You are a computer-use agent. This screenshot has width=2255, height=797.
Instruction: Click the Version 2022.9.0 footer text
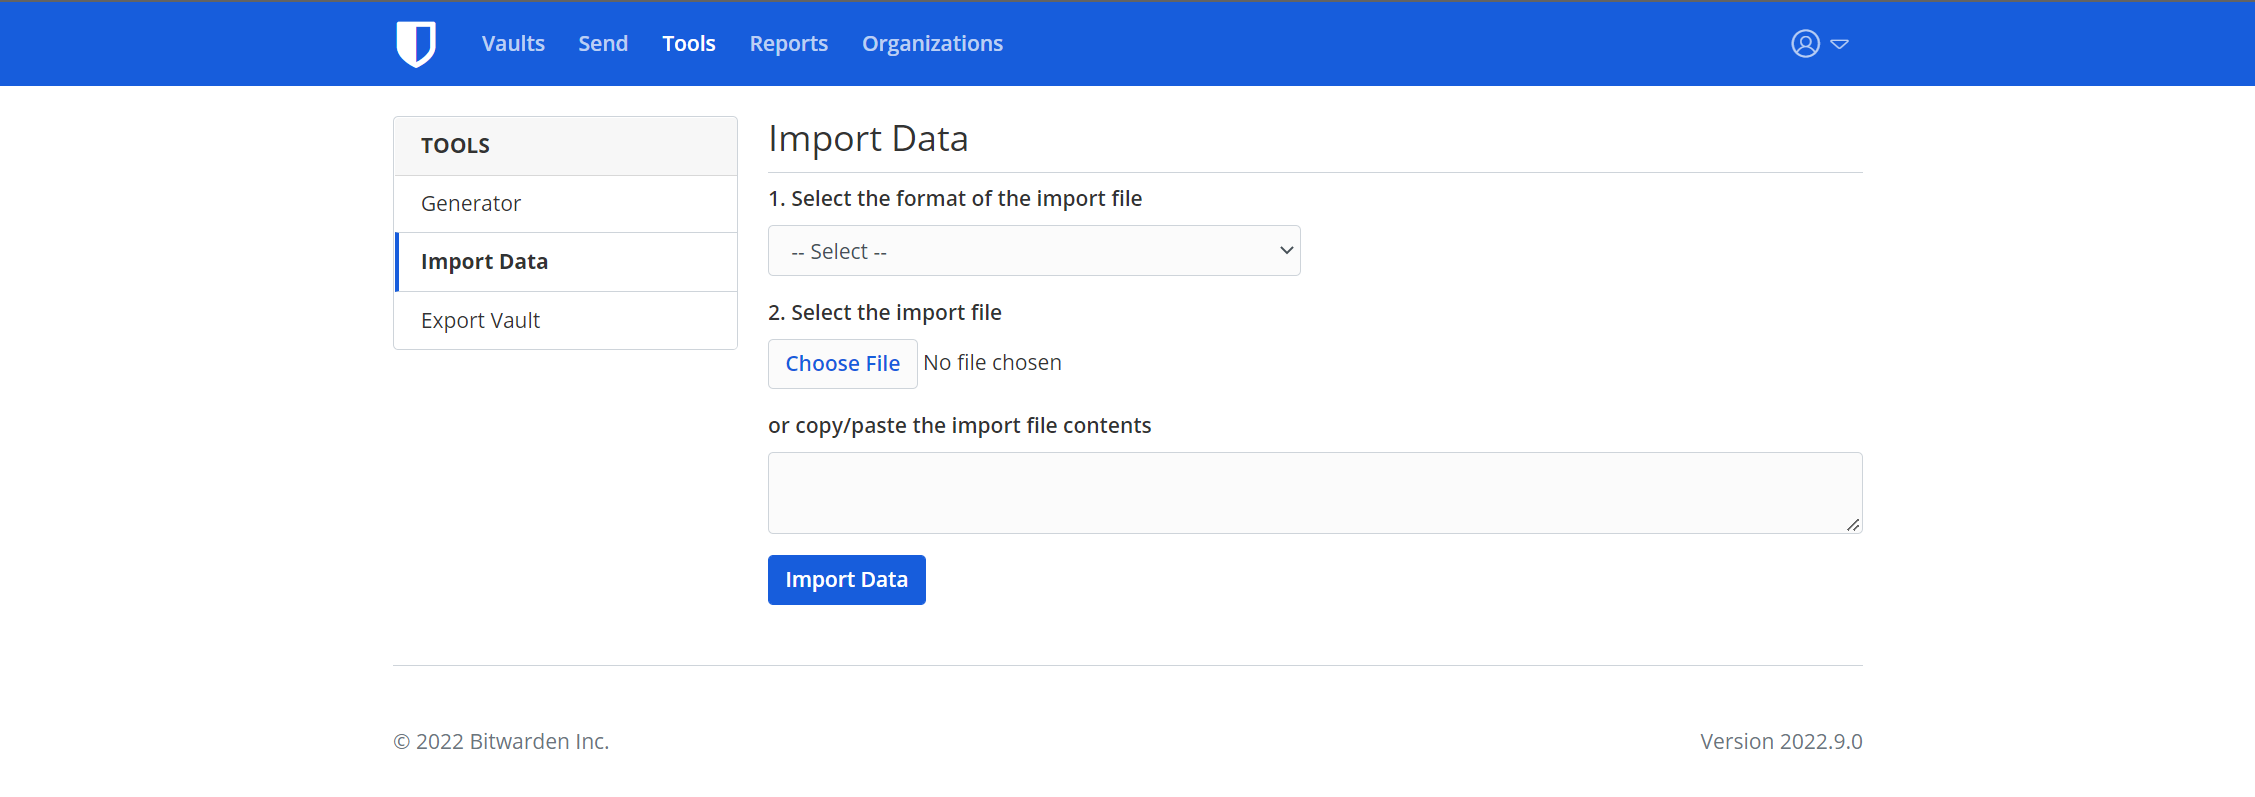1781,742
